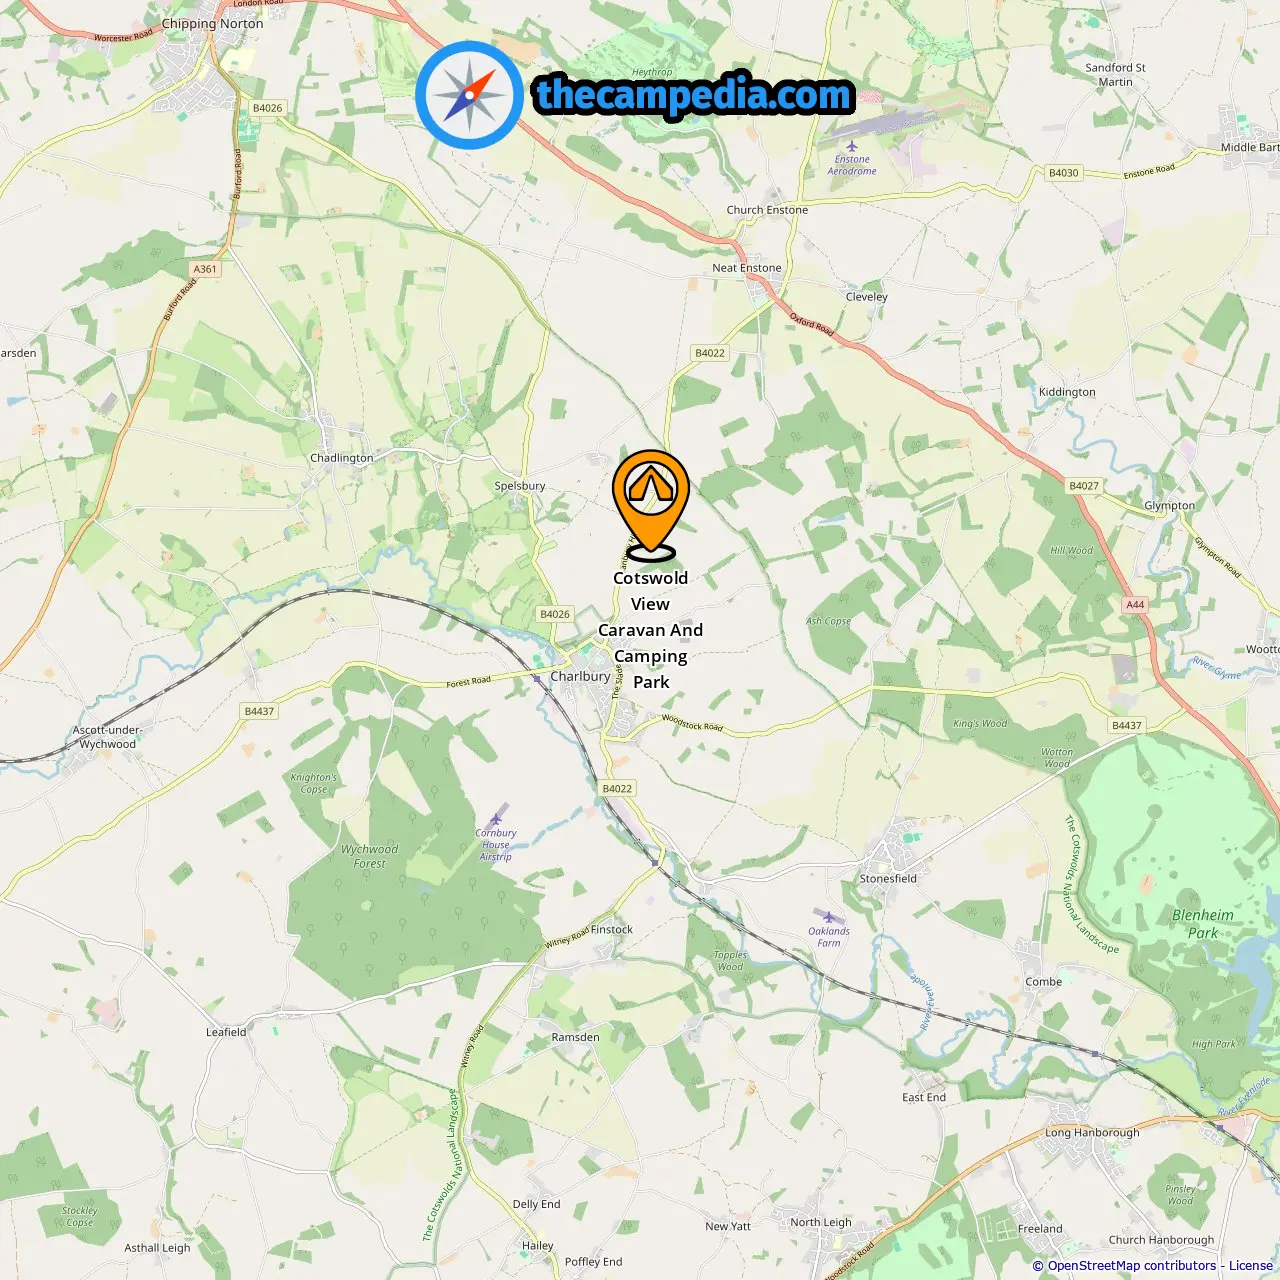Viewport: 1280px width, 1280px height.
Task: Click the compass logo icon
Action: 469,95
